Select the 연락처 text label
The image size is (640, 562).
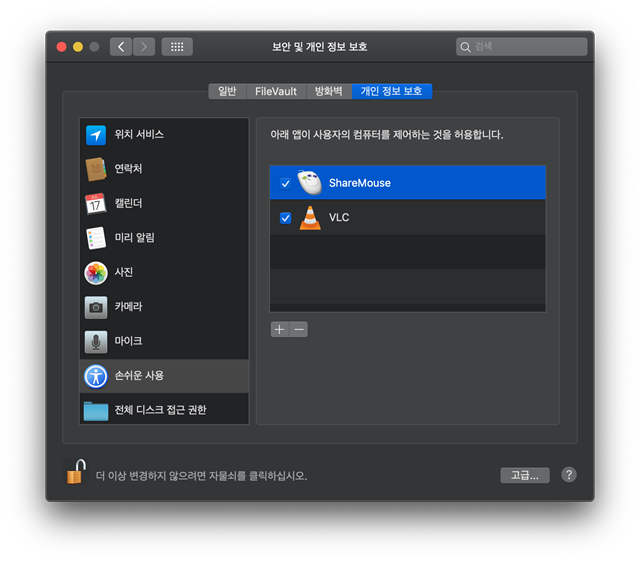coord(128,169)
